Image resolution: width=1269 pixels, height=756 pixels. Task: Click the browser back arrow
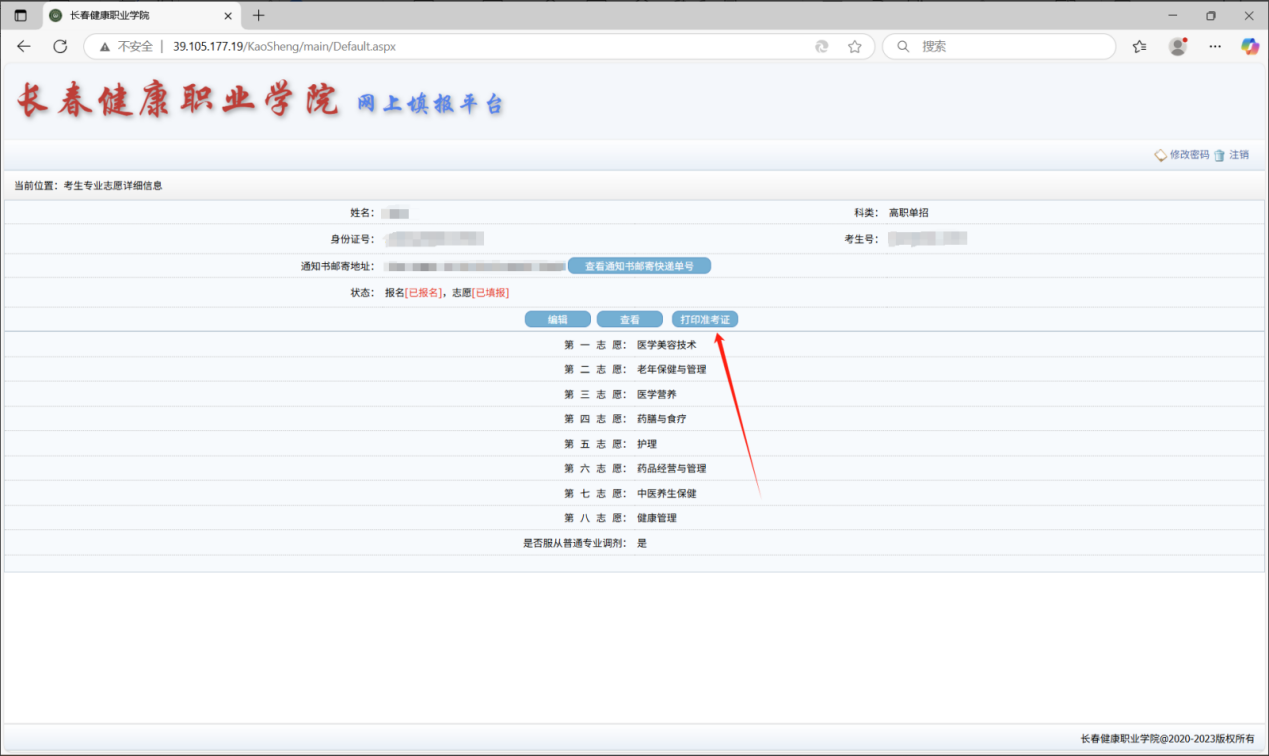click(24, 46)
